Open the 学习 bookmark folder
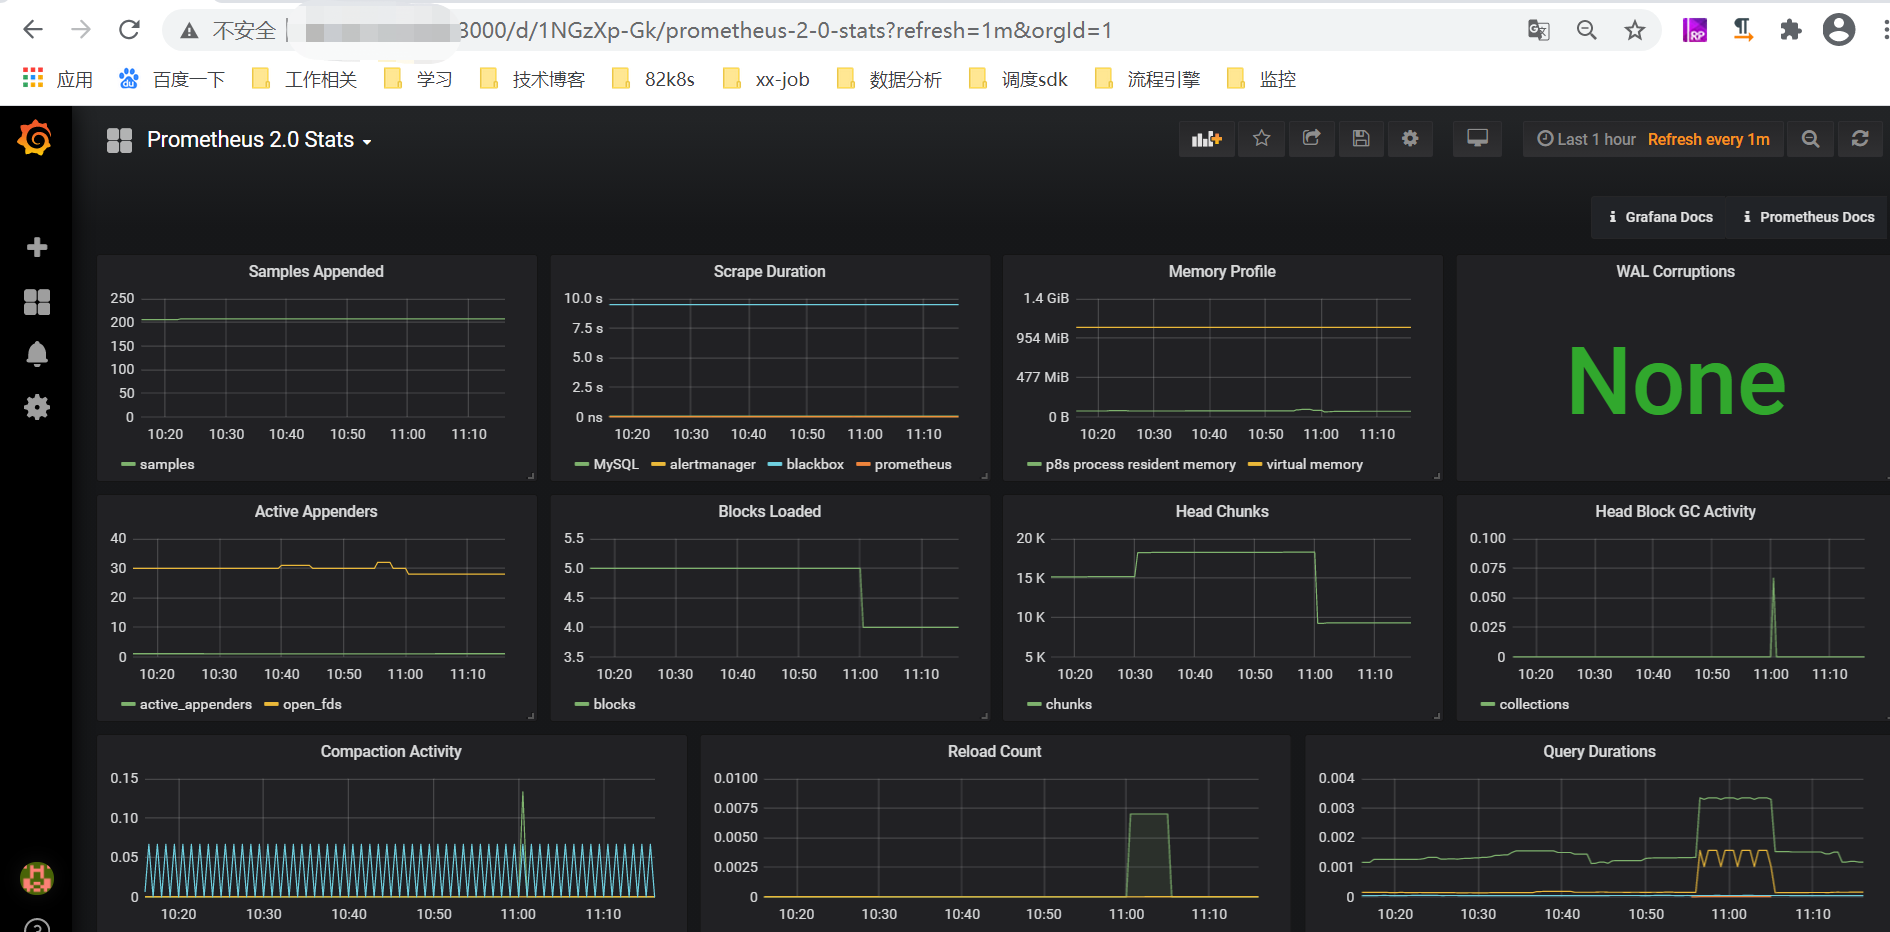 coord(418,79)
